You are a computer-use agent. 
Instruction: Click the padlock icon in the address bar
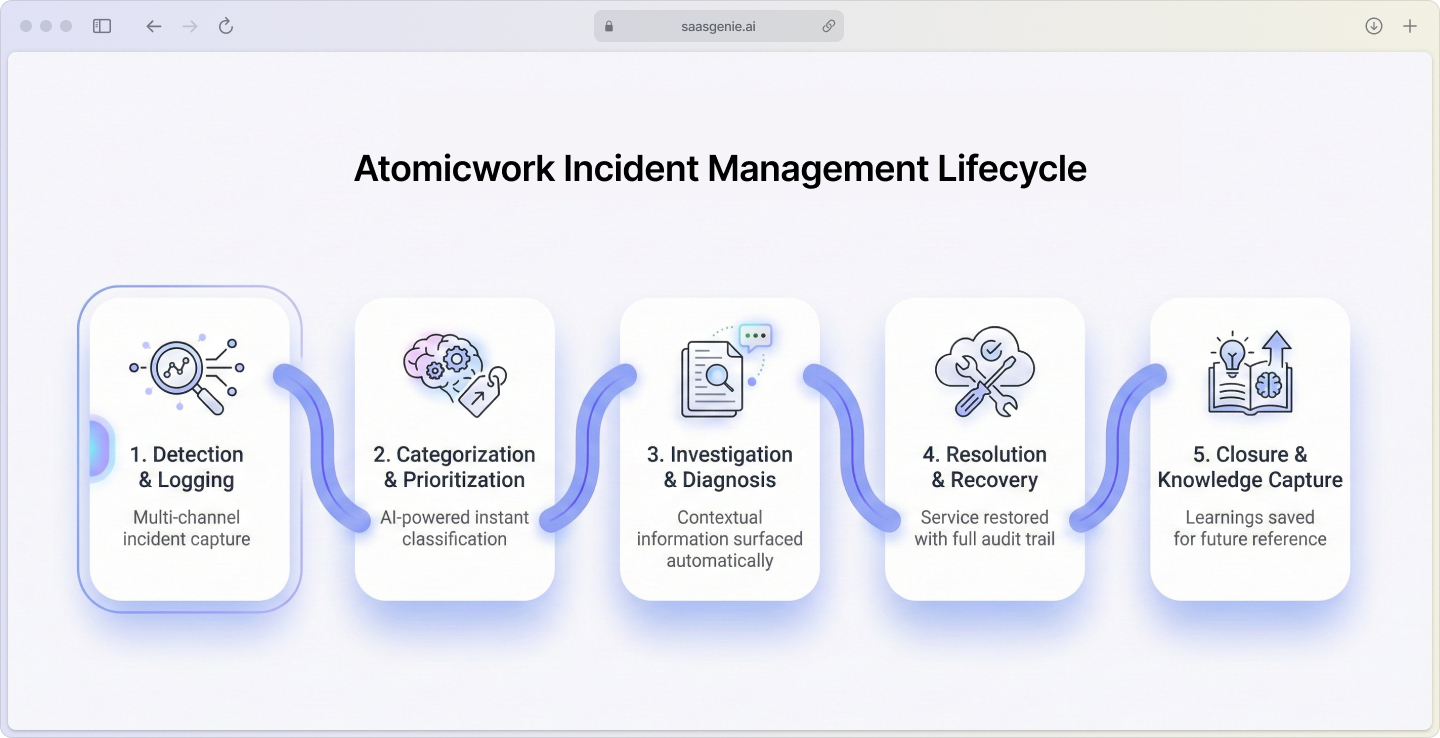tap(608, 25)
